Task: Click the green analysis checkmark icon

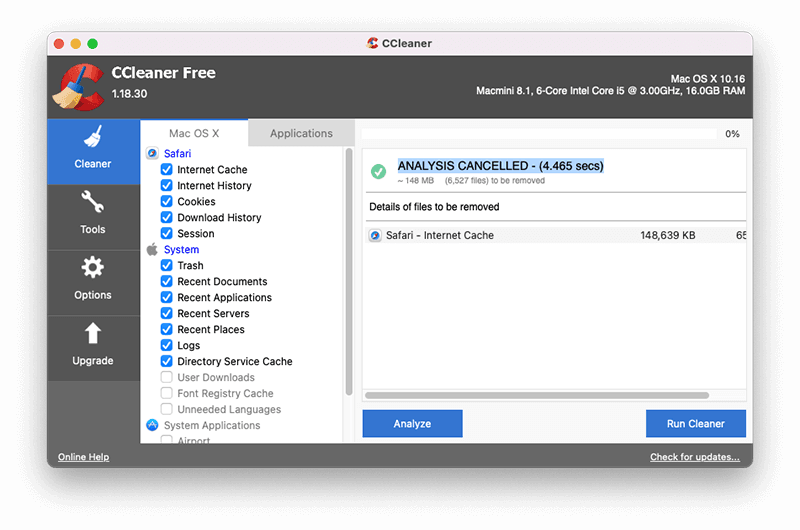Action: (378, 171)
